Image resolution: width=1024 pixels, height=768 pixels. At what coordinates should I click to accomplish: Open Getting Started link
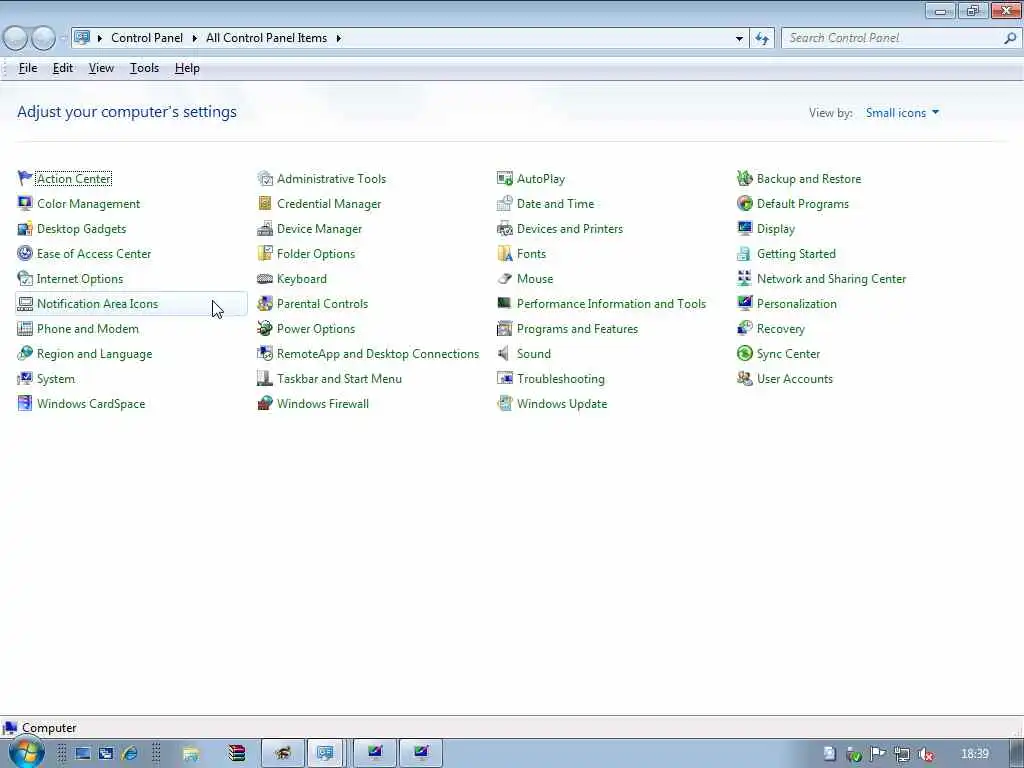[x=796, y=253]
